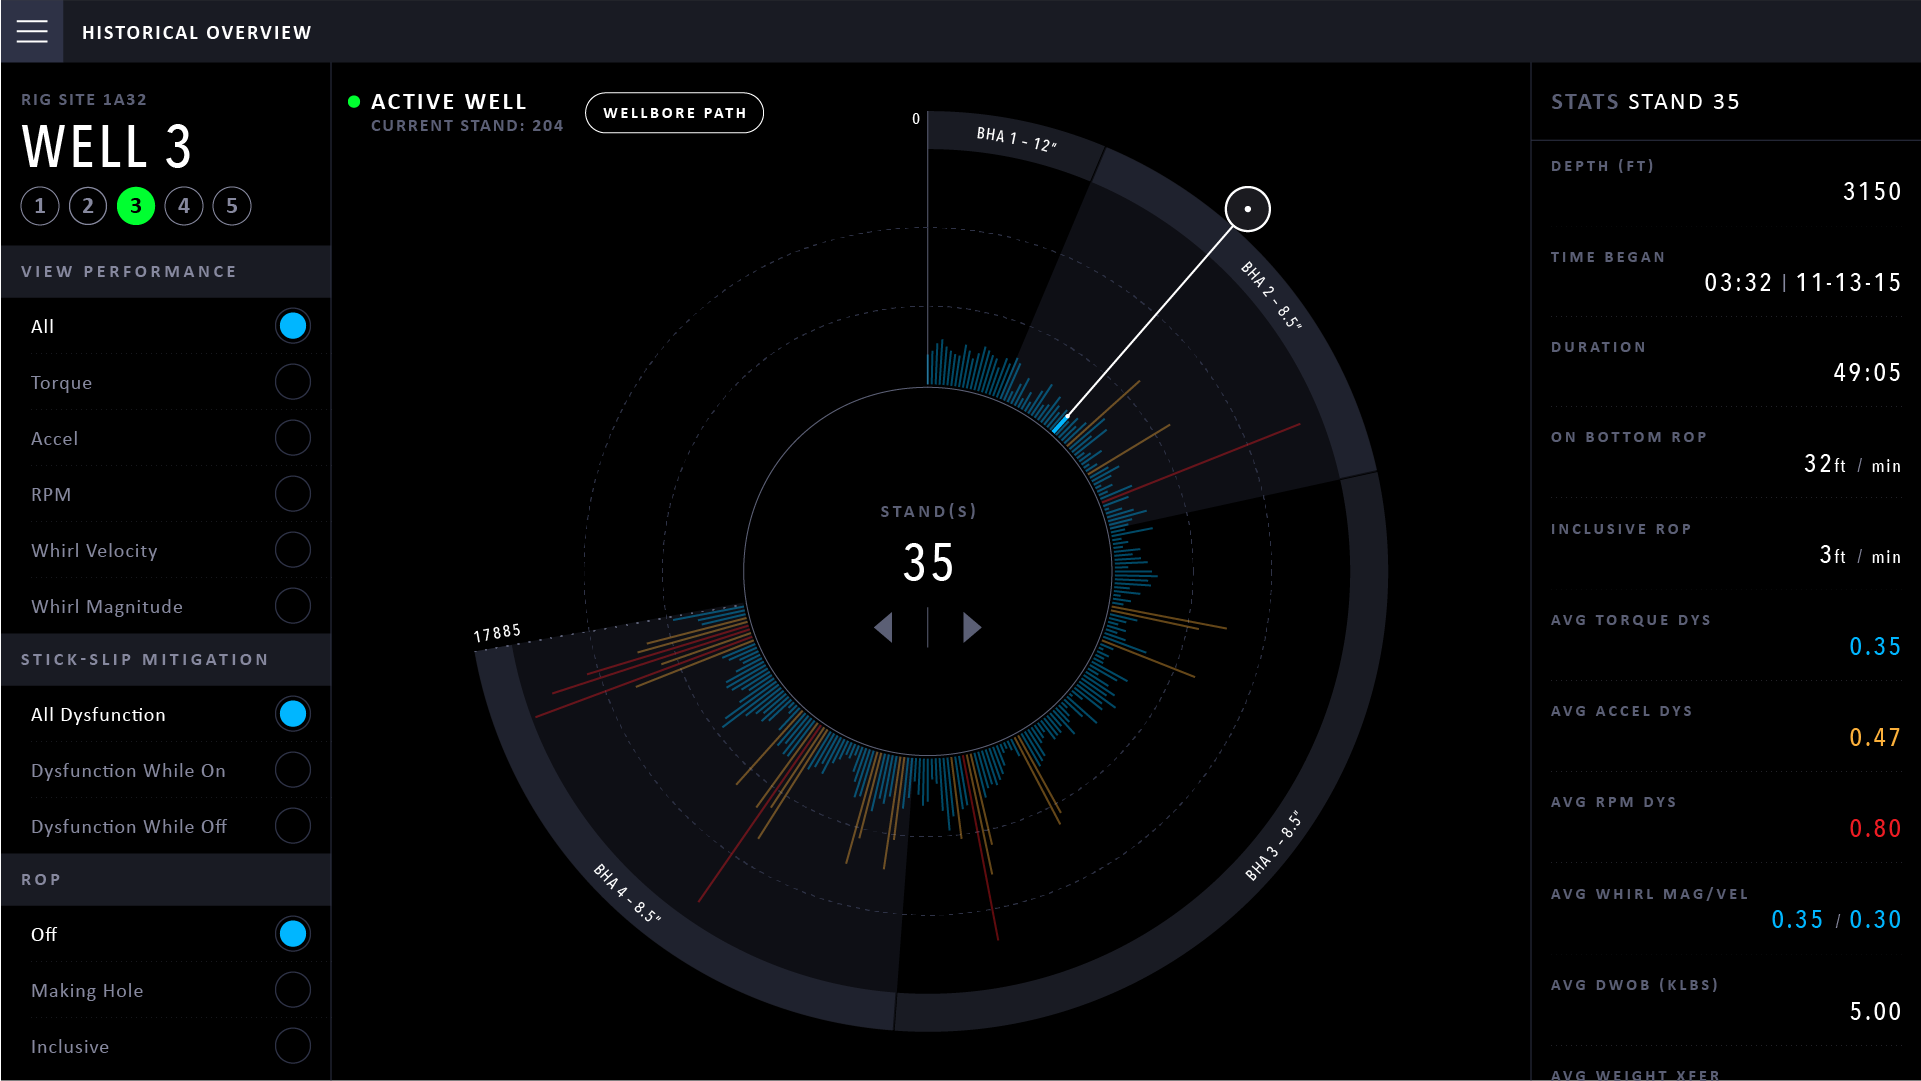Open the hamburger menu
Image resolution: width=1921 pixels, height=1081 pixels.
coord(32,32)
